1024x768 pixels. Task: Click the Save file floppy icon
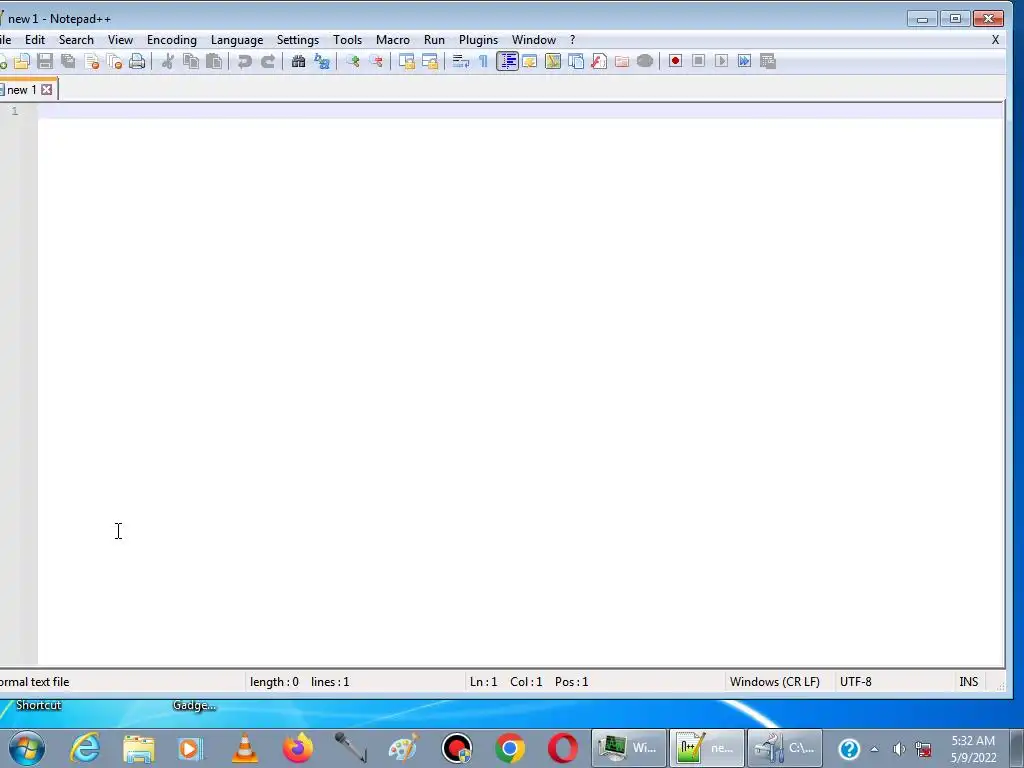tap(44, 61)
